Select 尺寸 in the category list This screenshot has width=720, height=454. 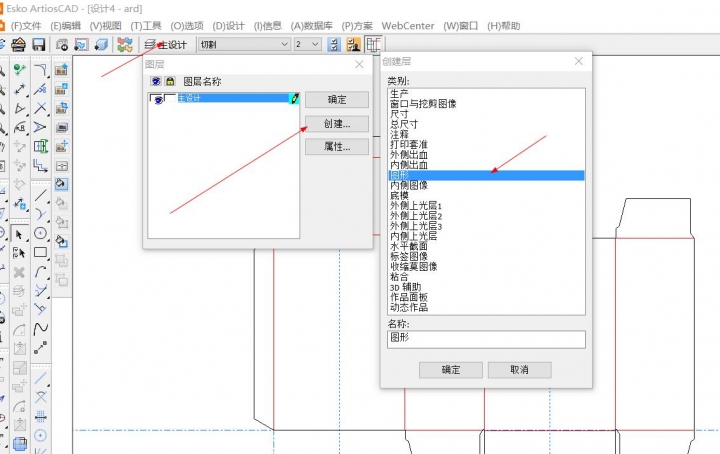[399, 114]
